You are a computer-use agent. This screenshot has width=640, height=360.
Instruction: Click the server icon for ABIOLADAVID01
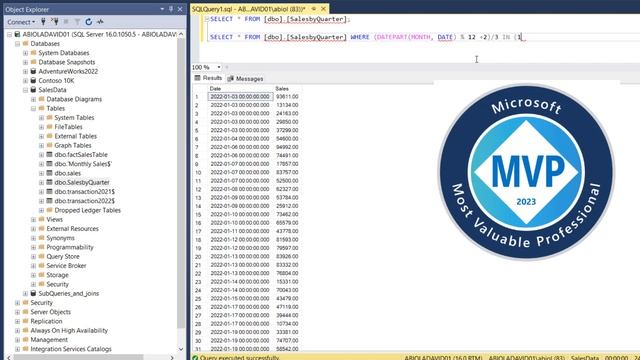(17, 34)
